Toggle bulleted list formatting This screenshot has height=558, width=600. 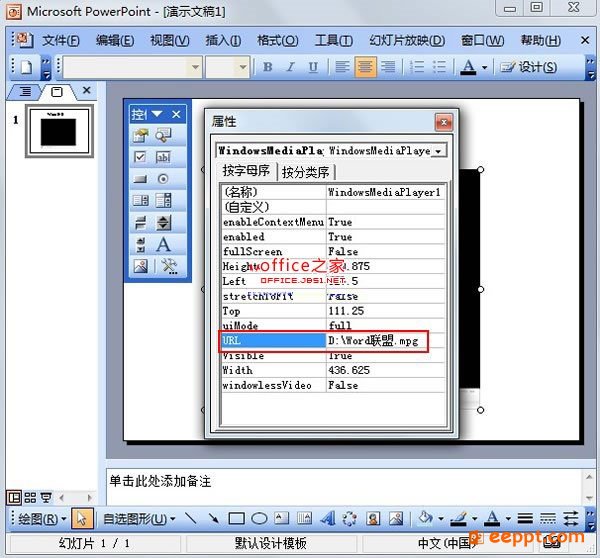click(x=439, y=67)
